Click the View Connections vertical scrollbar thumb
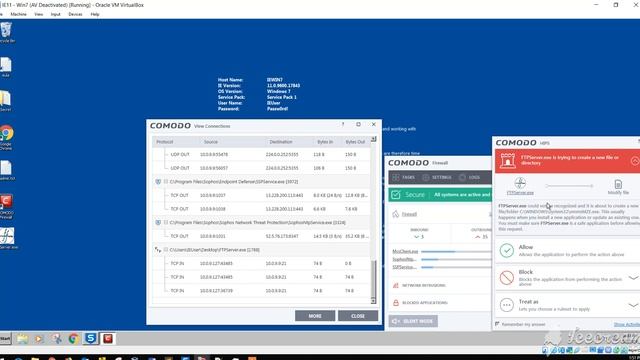Viewport: 640px width, 360px height. click(x=373, y=278)
